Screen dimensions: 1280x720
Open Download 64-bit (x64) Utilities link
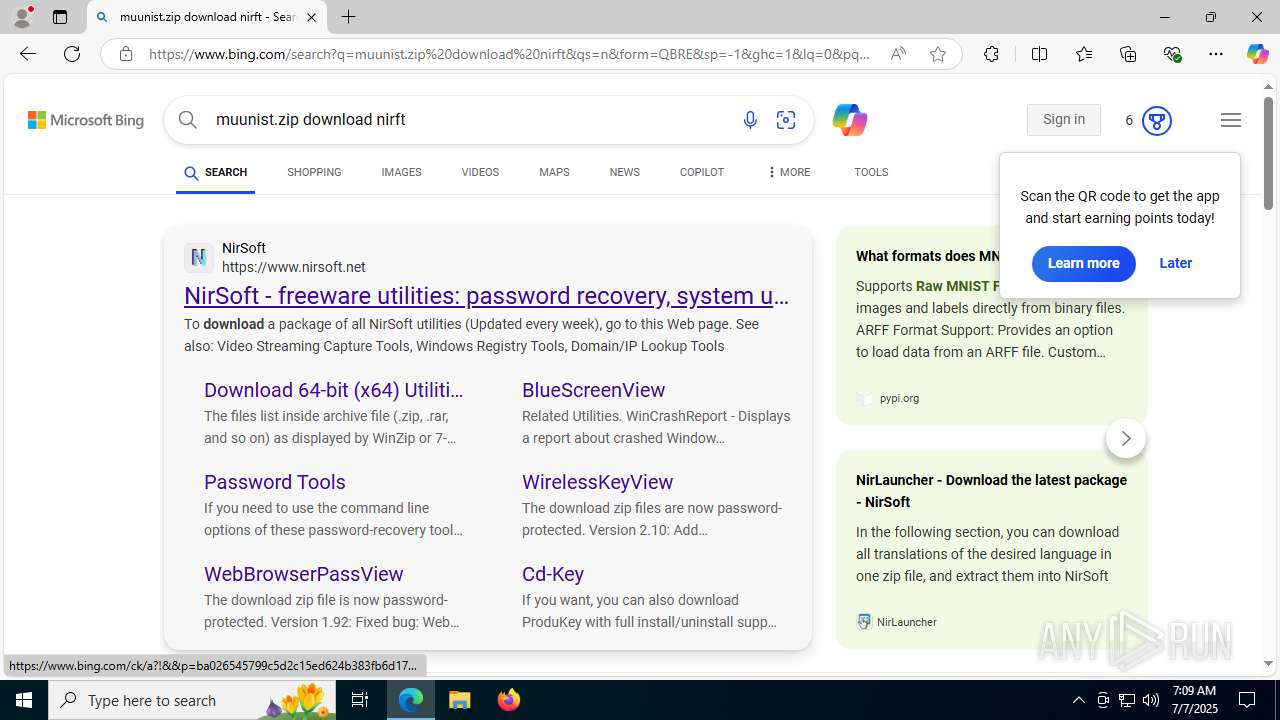(x=333, y=390)
